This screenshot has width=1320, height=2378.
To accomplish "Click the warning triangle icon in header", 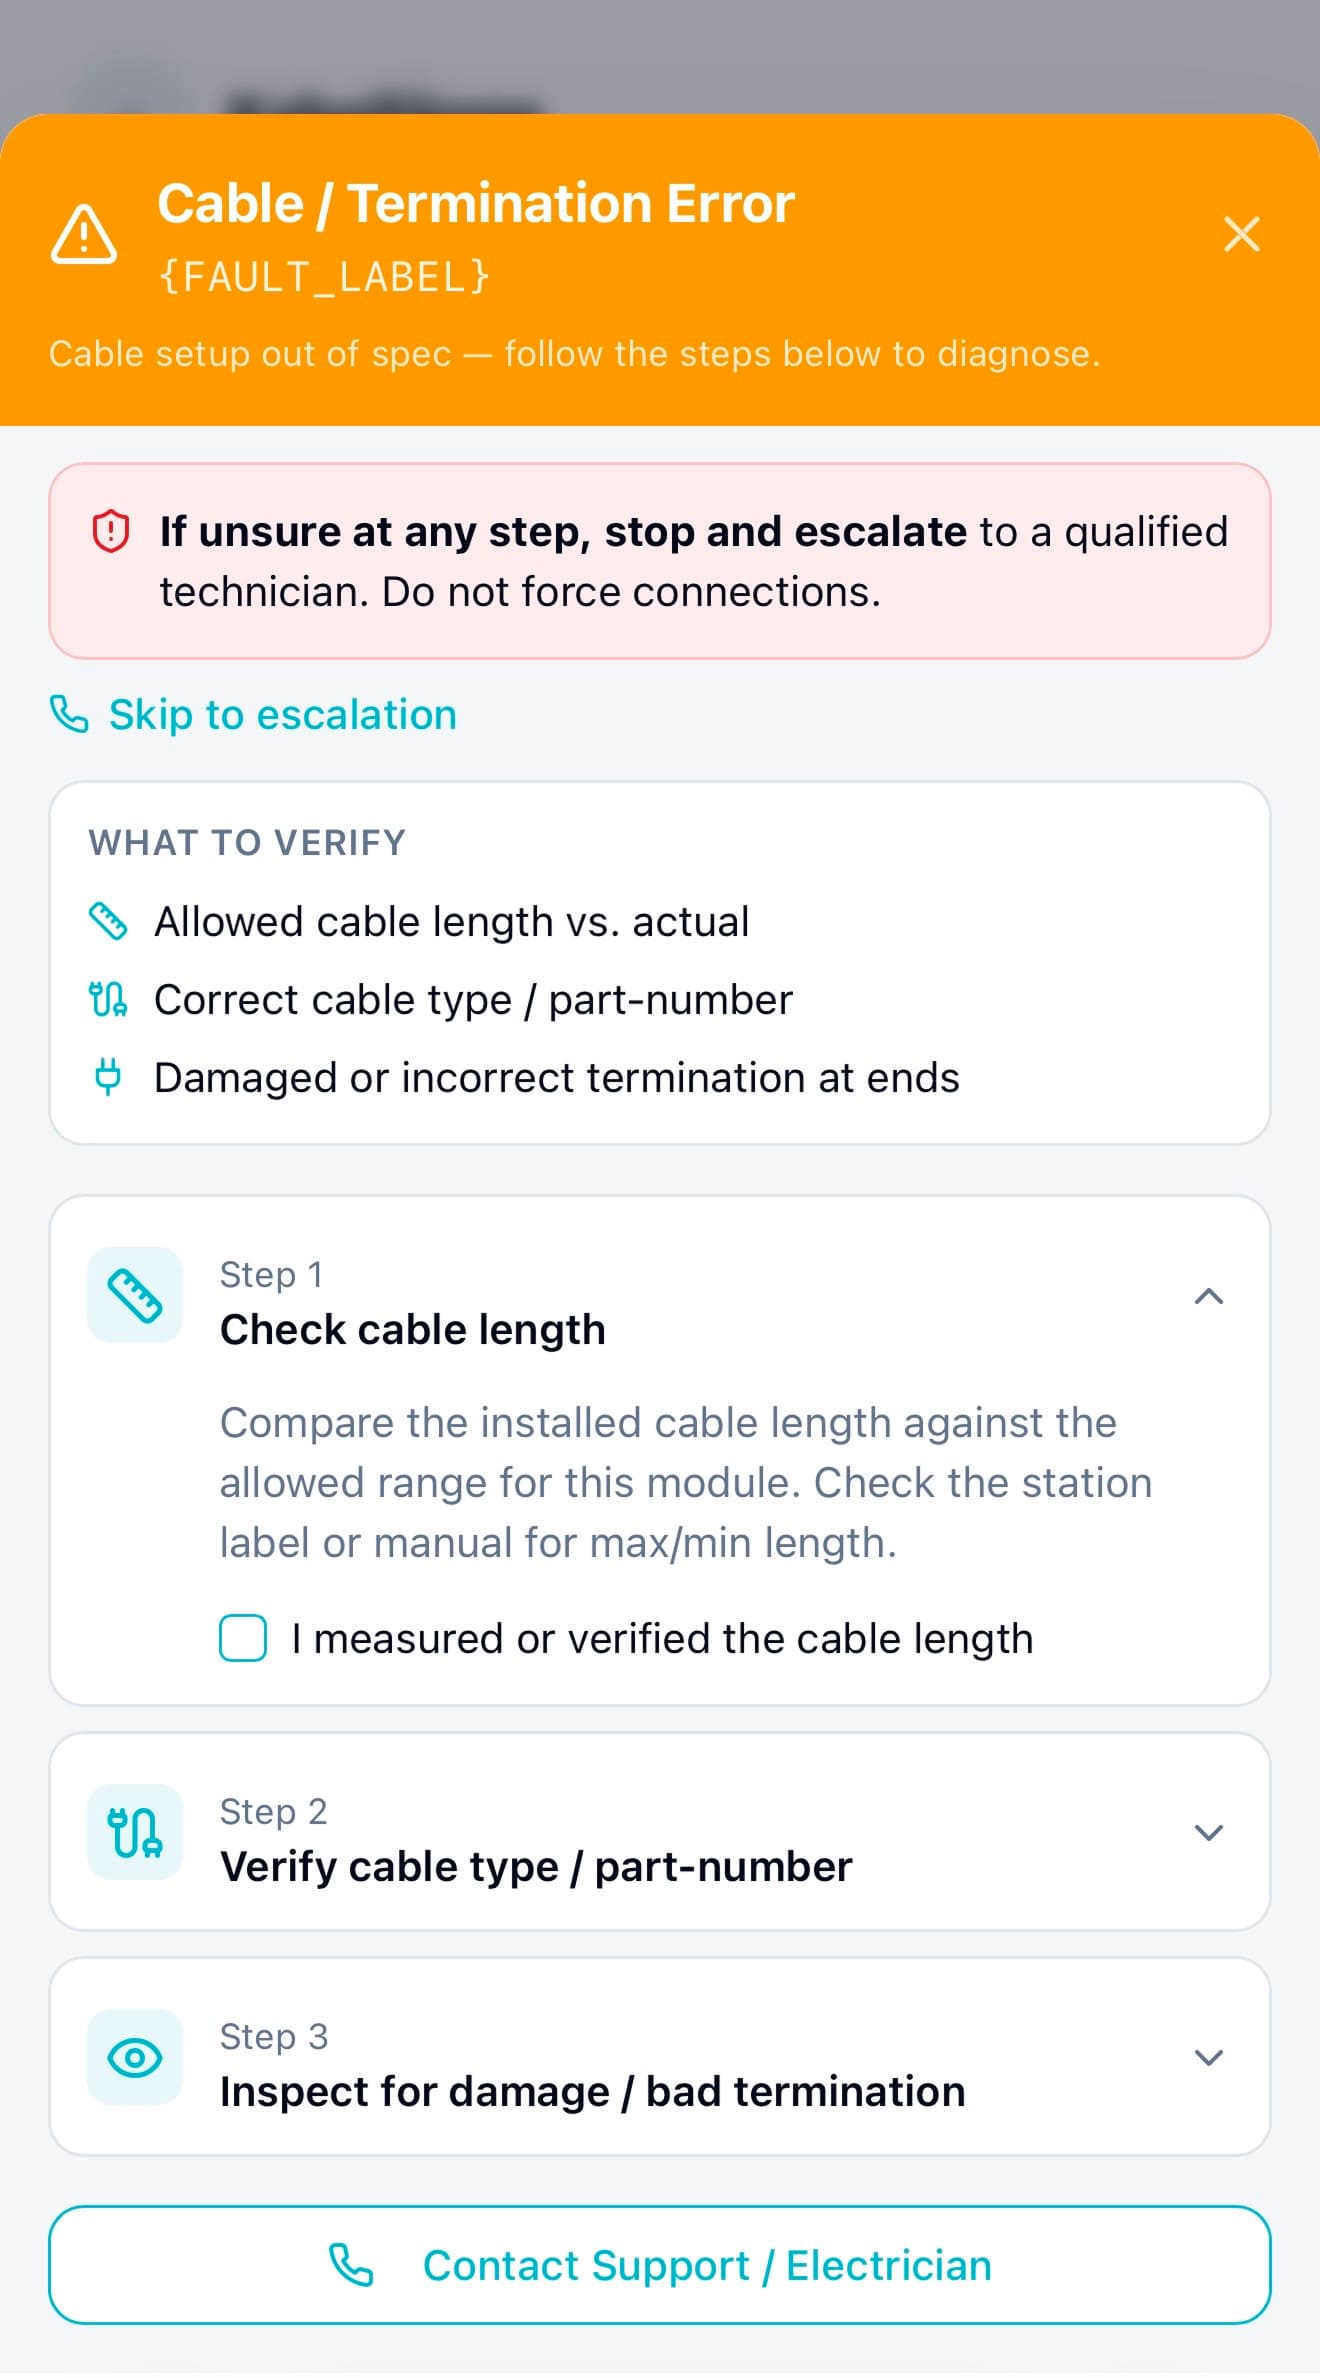I will coord(84,235).
